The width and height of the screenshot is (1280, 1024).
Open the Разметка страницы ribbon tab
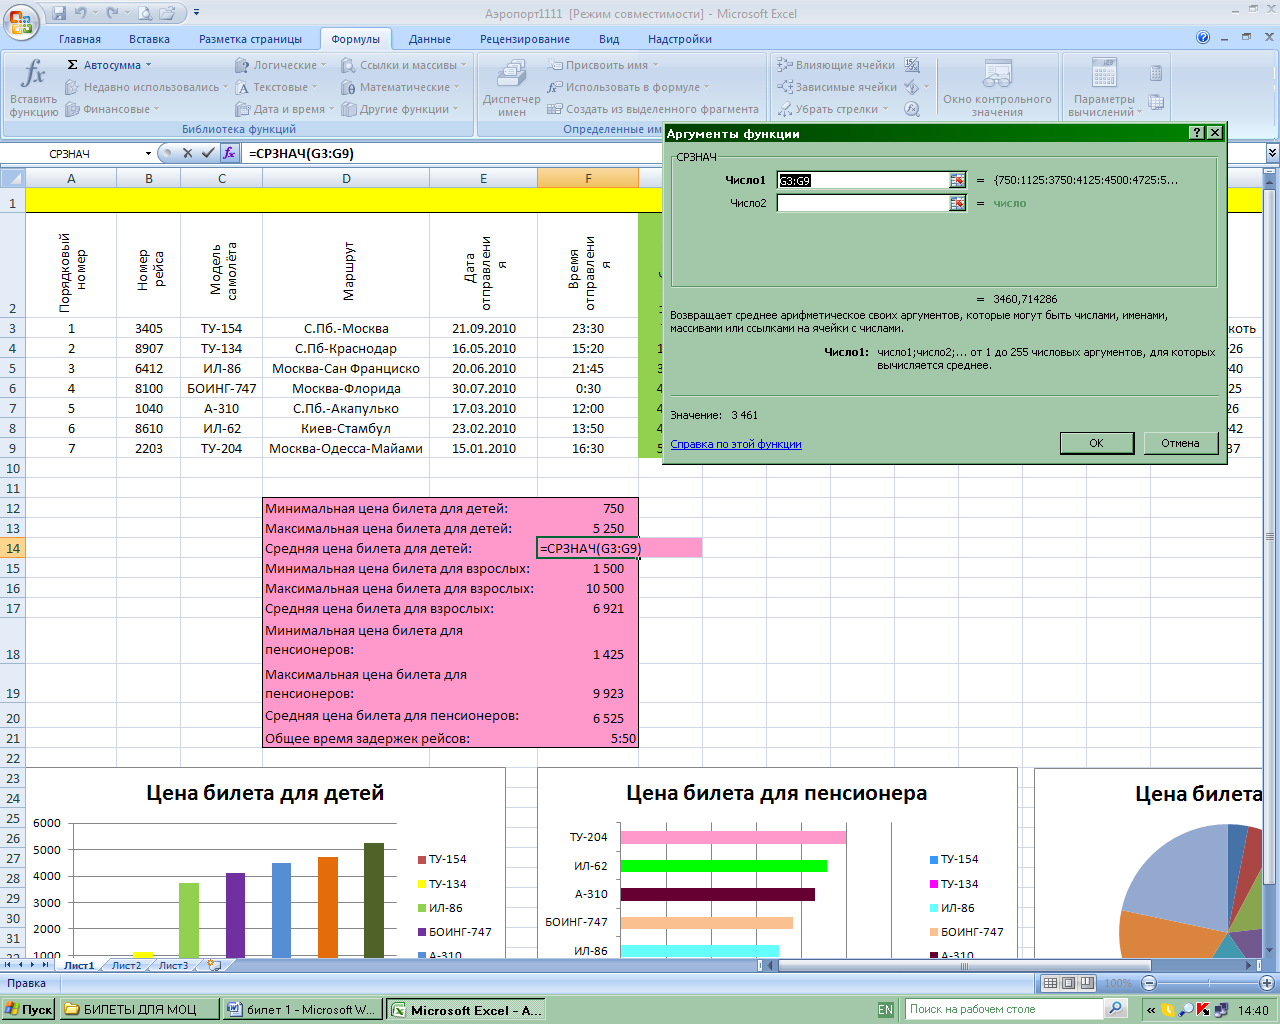(250, 39)
